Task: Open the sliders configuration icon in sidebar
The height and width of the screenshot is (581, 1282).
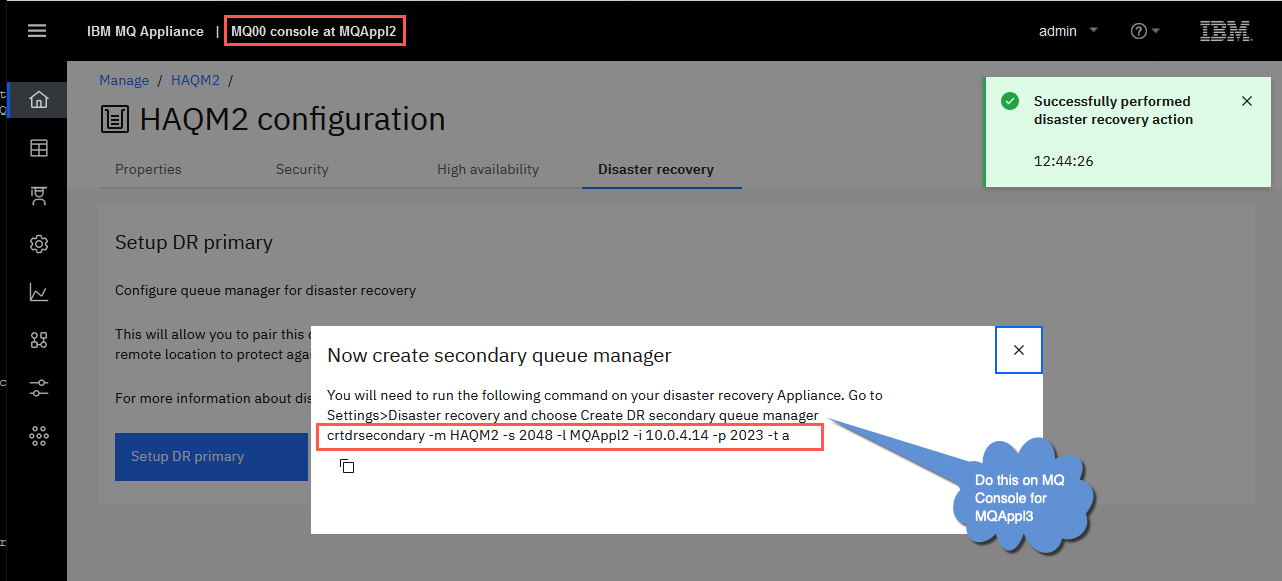Action: point(39,388)
